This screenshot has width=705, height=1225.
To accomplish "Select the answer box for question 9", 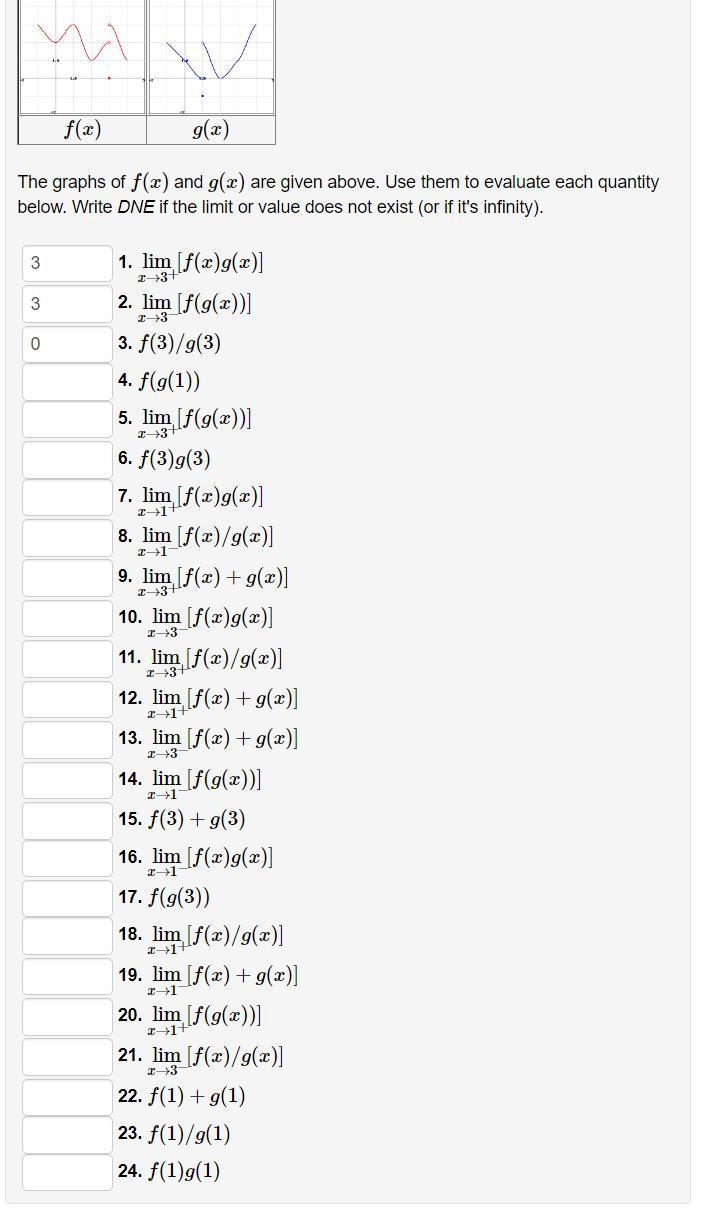I will click(66, 578).
